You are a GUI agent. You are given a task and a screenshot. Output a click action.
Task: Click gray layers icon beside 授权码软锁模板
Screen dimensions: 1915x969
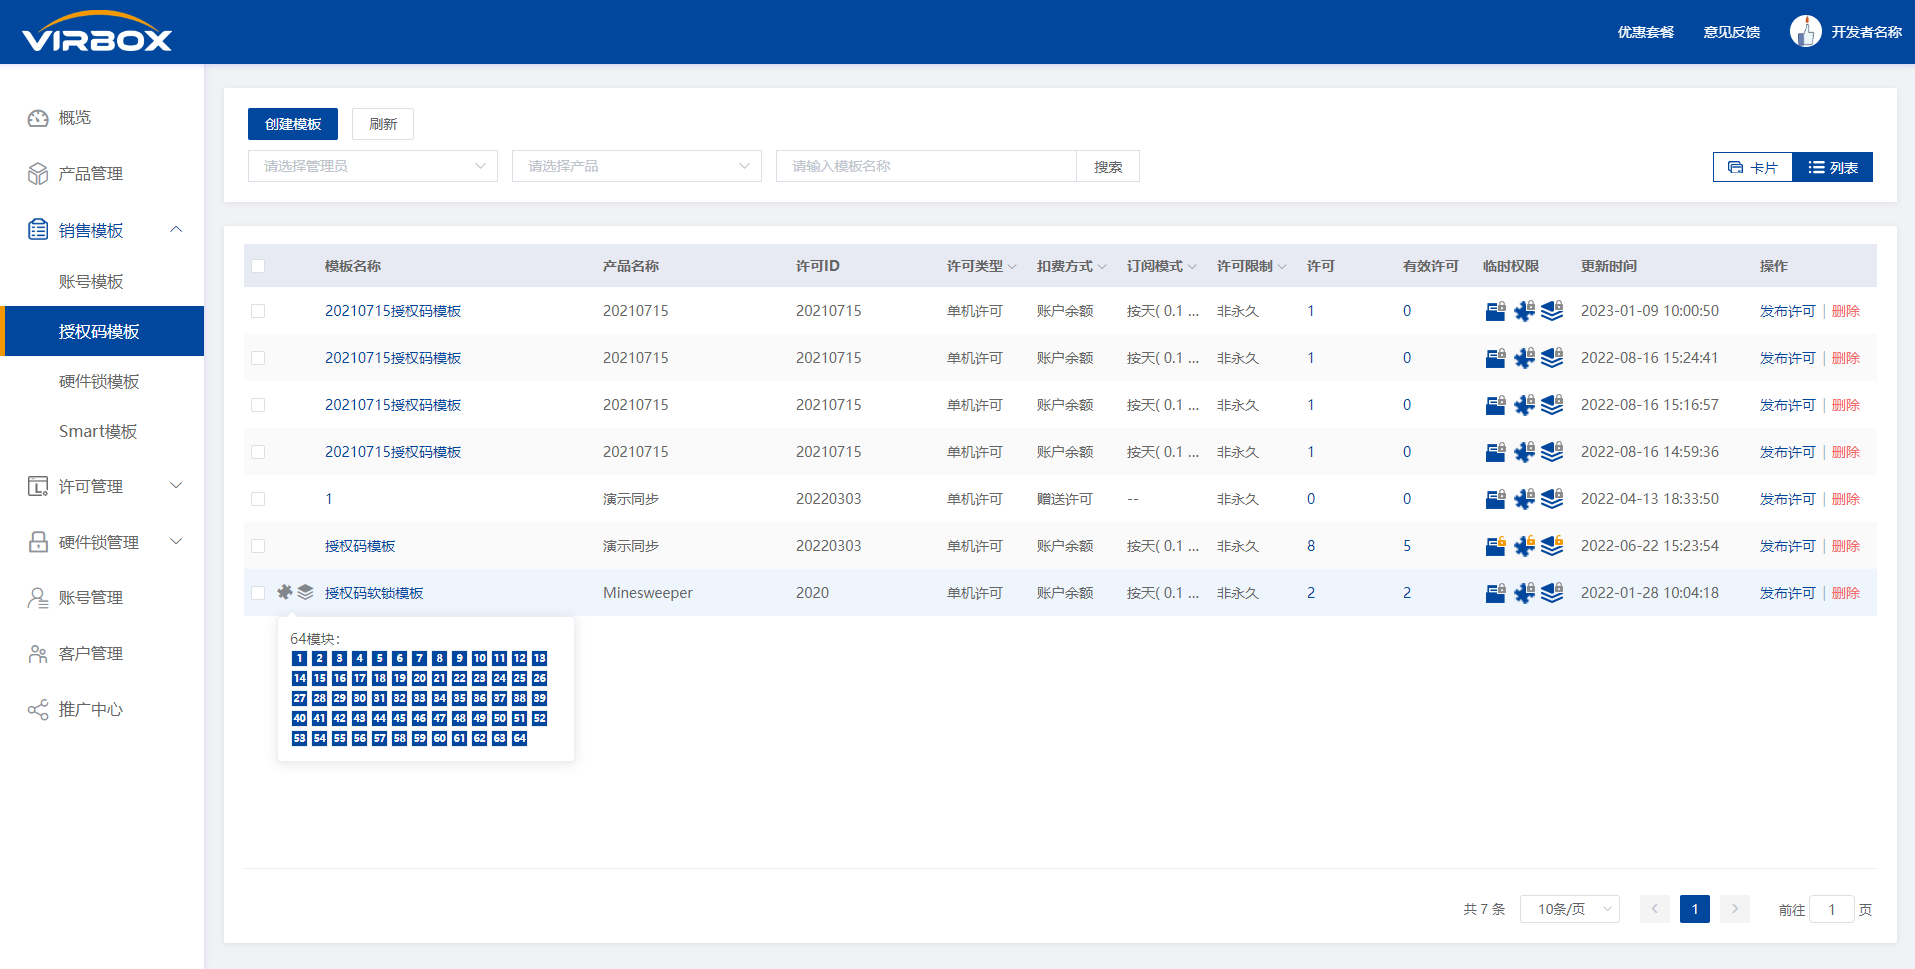(305, 592)
